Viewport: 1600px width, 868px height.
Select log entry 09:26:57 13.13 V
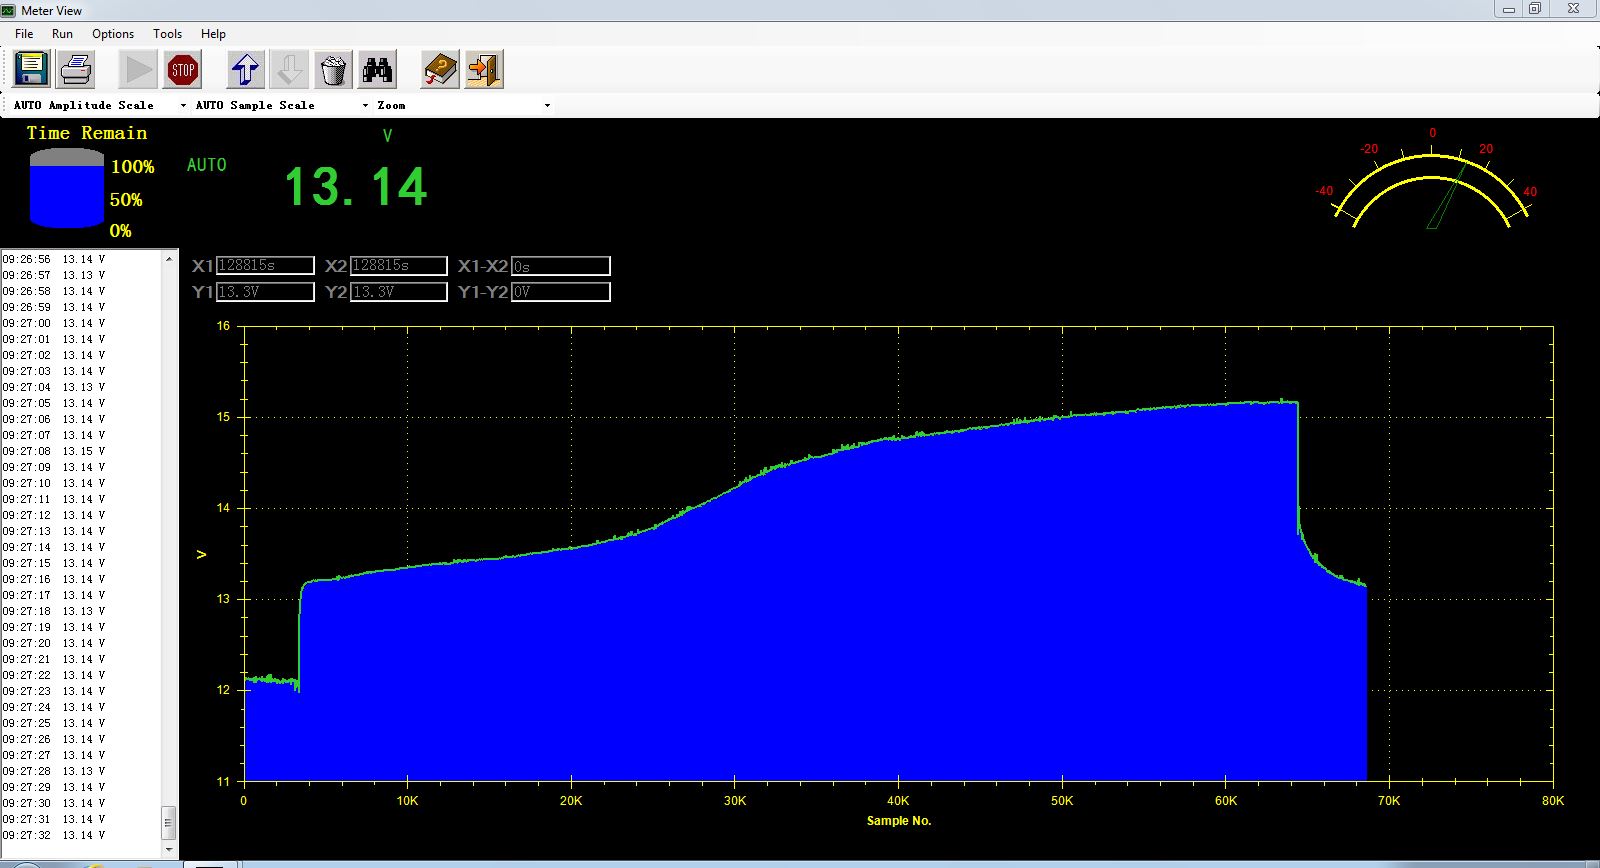pos(54,275)
